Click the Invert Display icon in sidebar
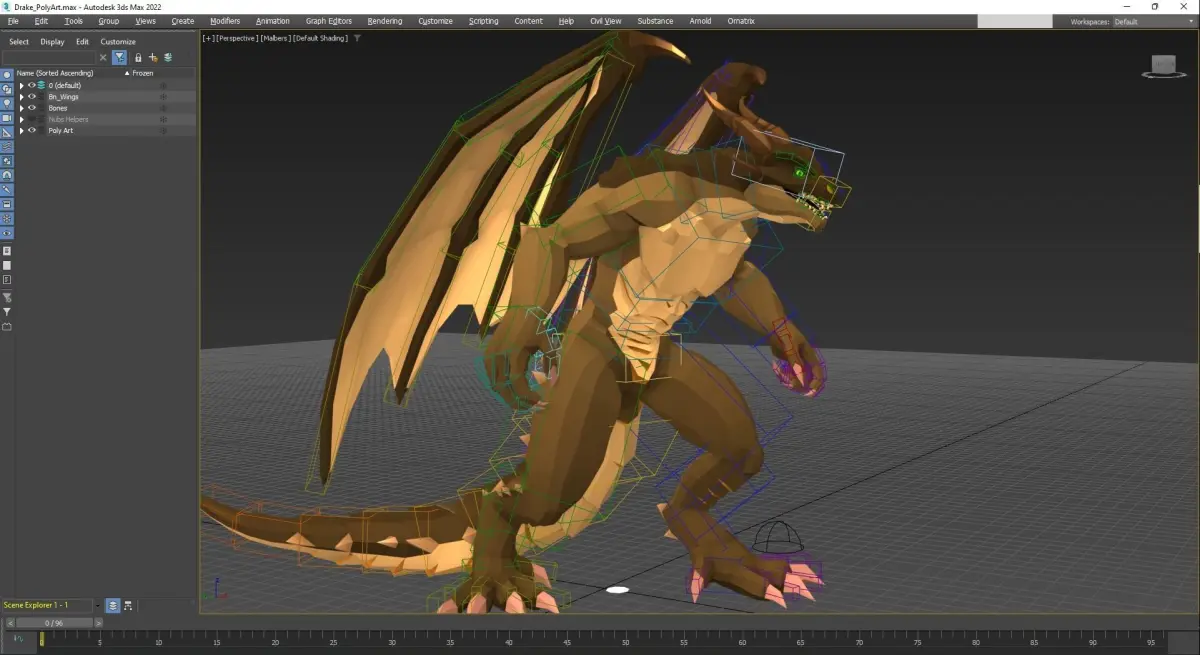 [7, 280]
